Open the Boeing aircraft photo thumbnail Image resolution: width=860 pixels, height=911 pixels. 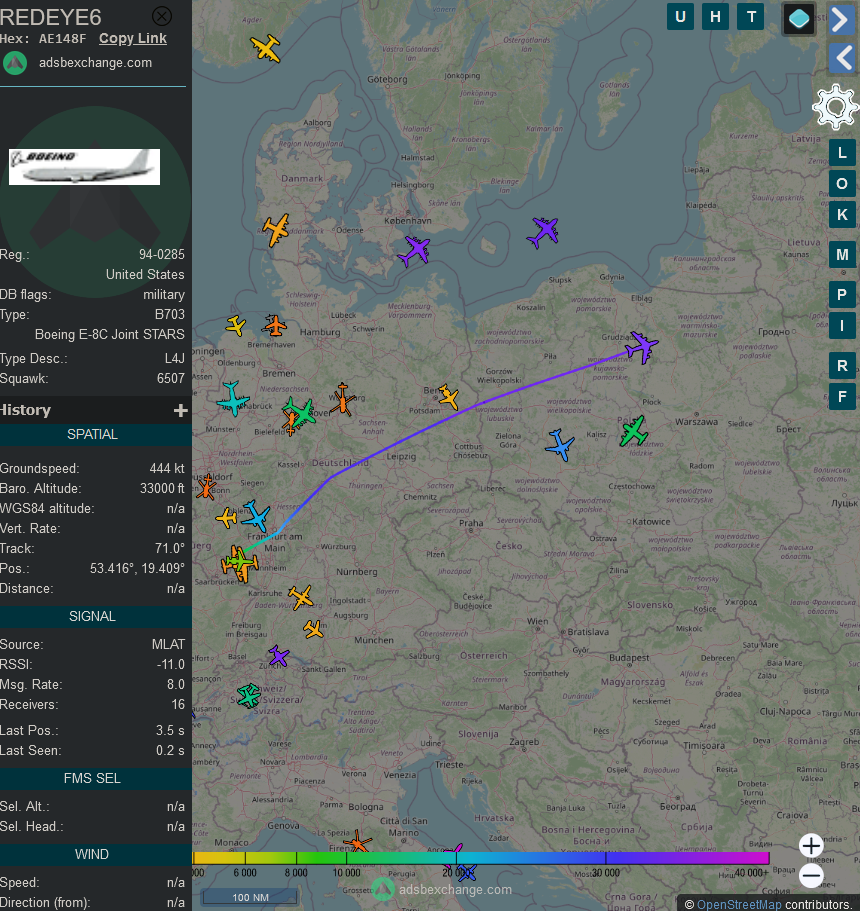[x=84, y=167]
